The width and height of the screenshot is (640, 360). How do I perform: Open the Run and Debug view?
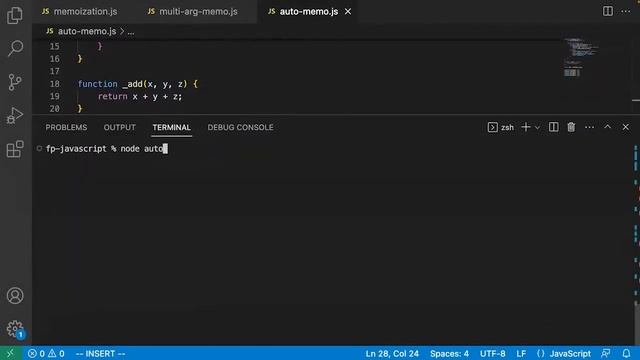[x=15, y=116]
